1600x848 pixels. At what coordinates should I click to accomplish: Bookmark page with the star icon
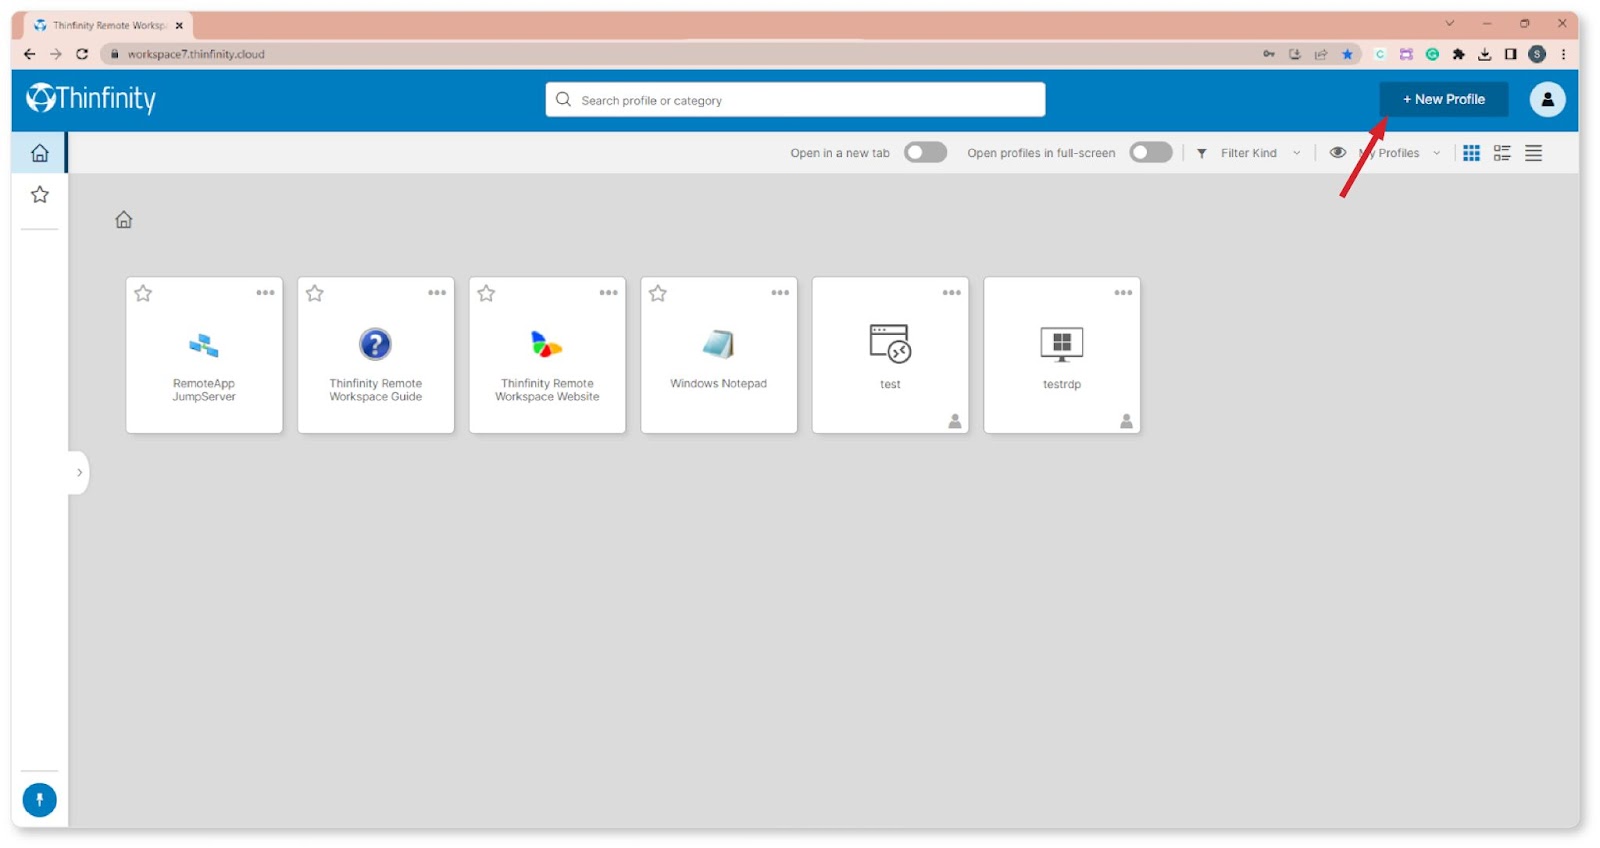(x=1347, y=54)
